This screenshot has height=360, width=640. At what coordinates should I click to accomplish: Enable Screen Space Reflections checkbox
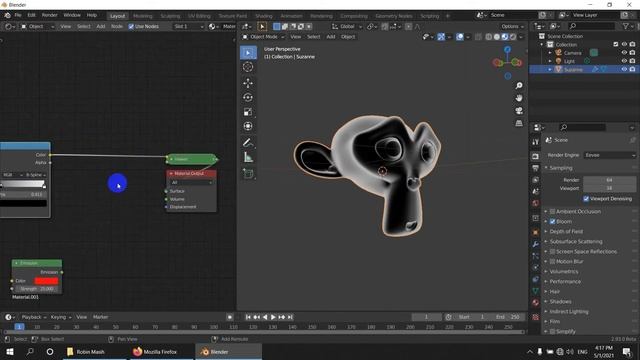click(552, 251)
